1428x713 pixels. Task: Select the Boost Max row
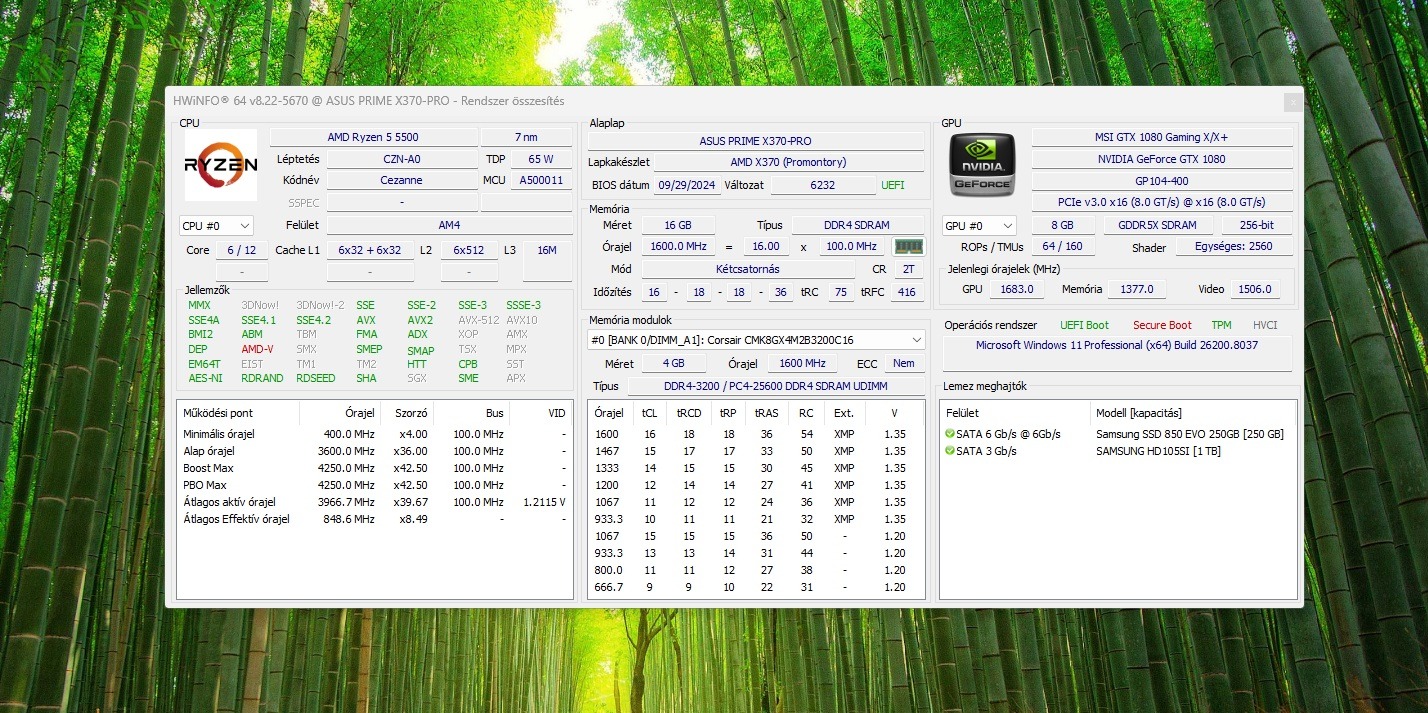tap(375, 468)
